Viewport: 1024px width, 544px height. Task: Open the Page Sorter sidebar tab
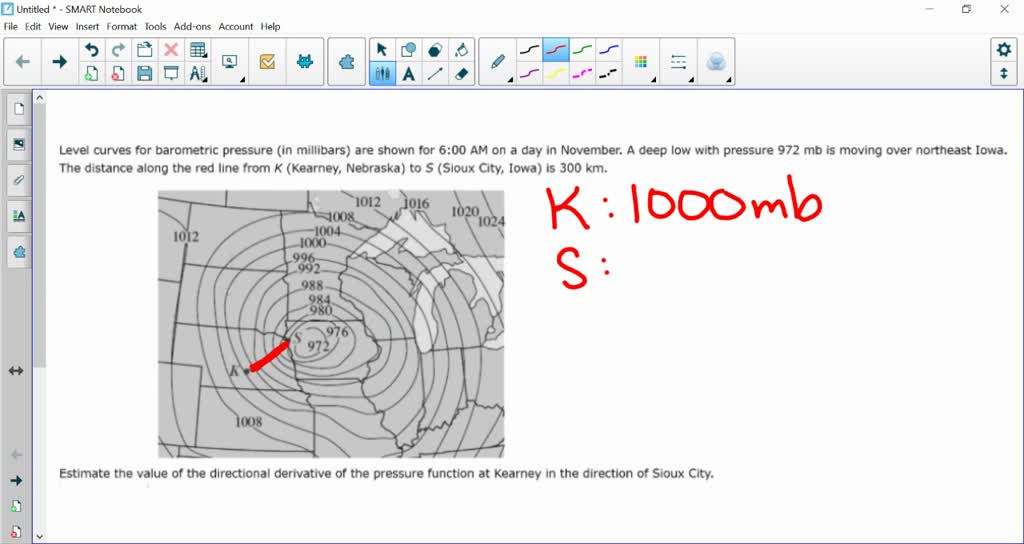(x=18, y=109)
